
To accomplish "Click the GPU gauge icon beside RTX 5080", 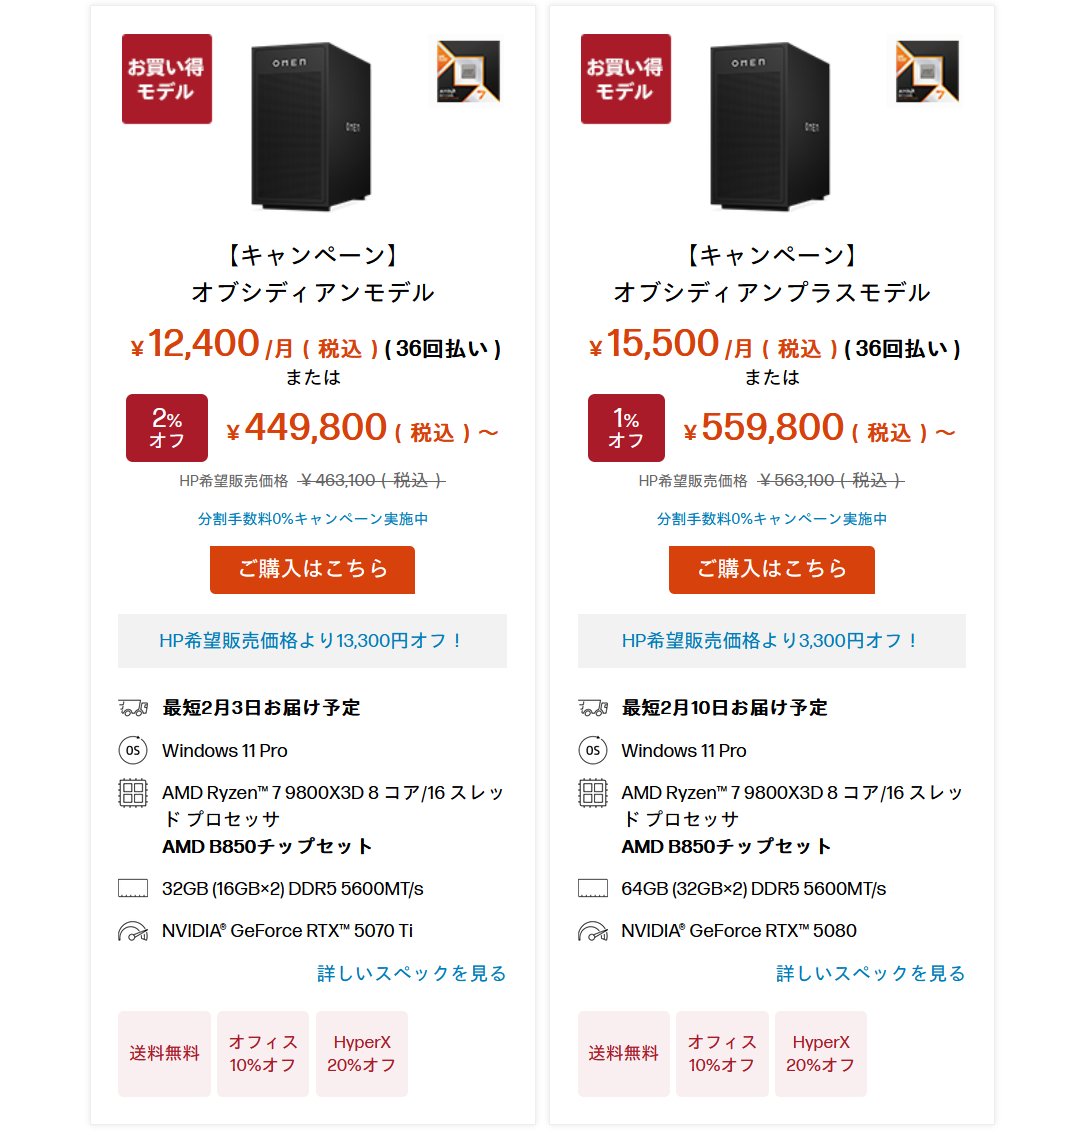I will coord(591,930).
